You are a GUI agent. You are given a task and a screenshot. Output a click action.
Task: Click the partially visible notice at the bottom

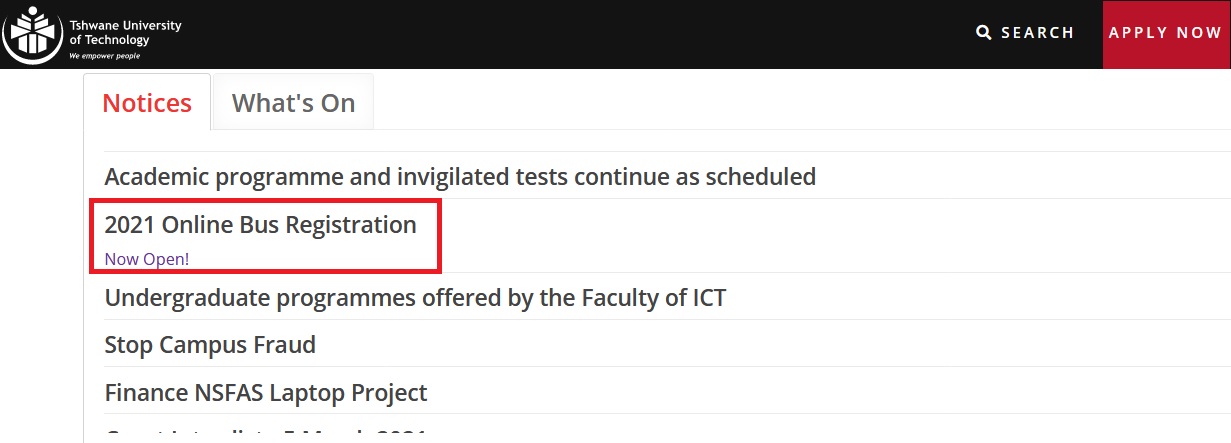[x=265, y=437]
